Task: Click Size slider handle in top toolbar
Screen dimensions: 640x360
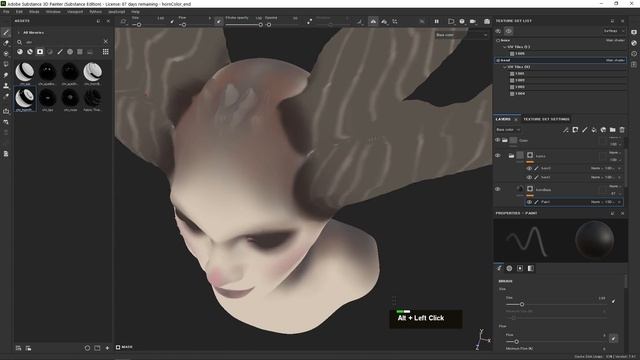Action: pyautogui.click(x=139, y=25)
